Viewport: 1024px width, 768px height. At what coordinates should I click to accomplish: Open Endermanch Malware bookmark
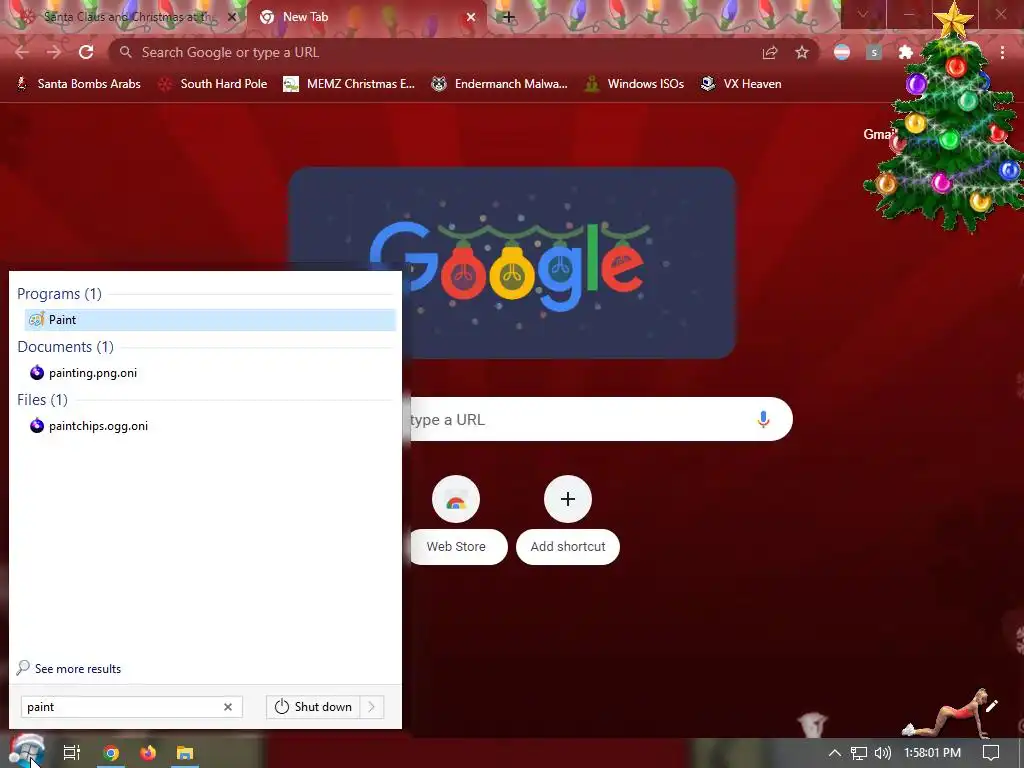coord(499,84)
